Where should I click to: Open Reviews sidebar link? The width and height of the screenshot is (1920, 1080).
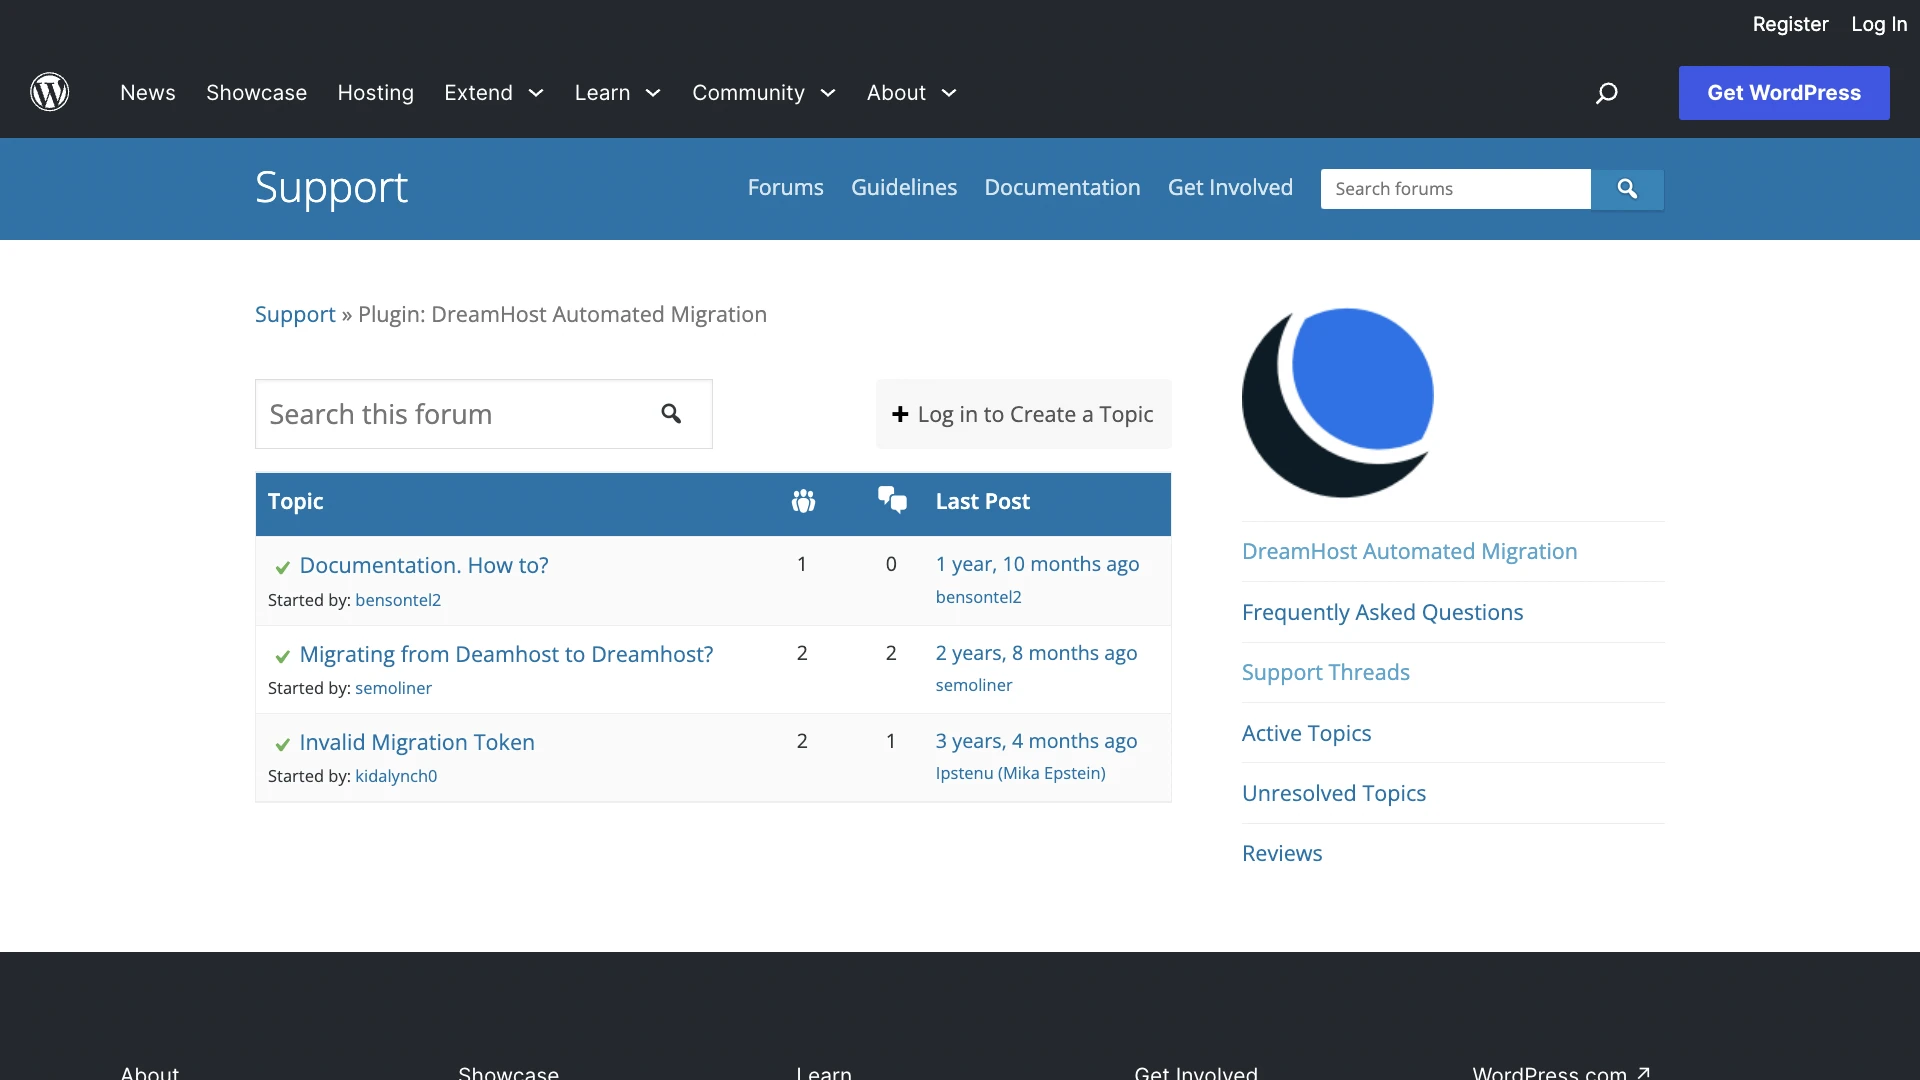[1281, 853]
